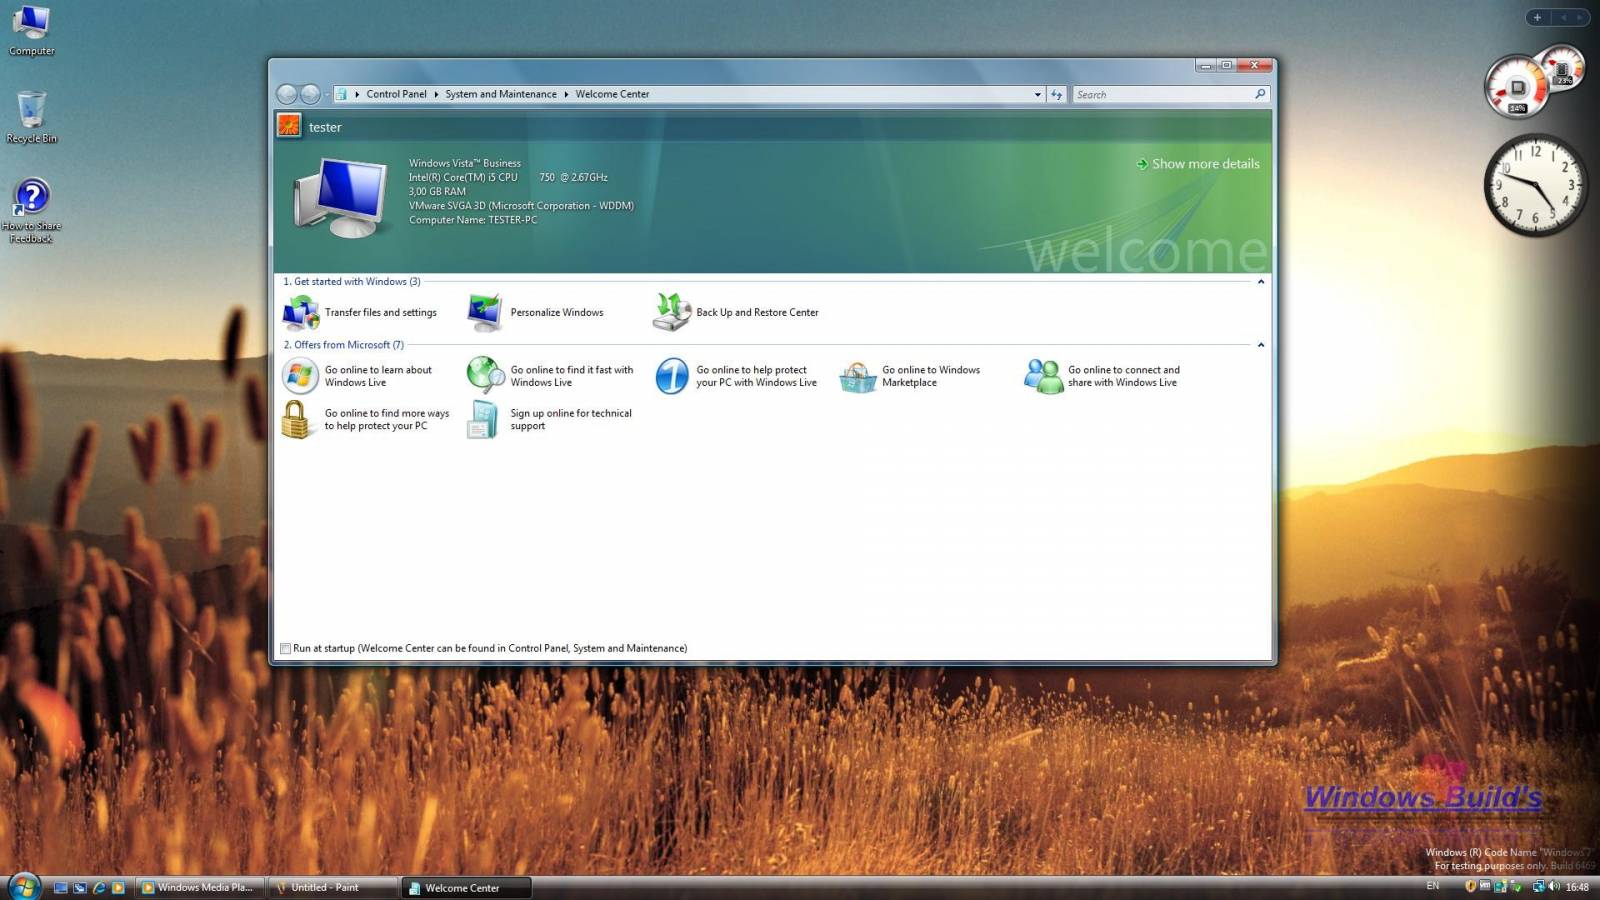The height and width of the screenshot is (900, 1600).
Task: Select Sign up online for technical support
Action: [550, 419]
